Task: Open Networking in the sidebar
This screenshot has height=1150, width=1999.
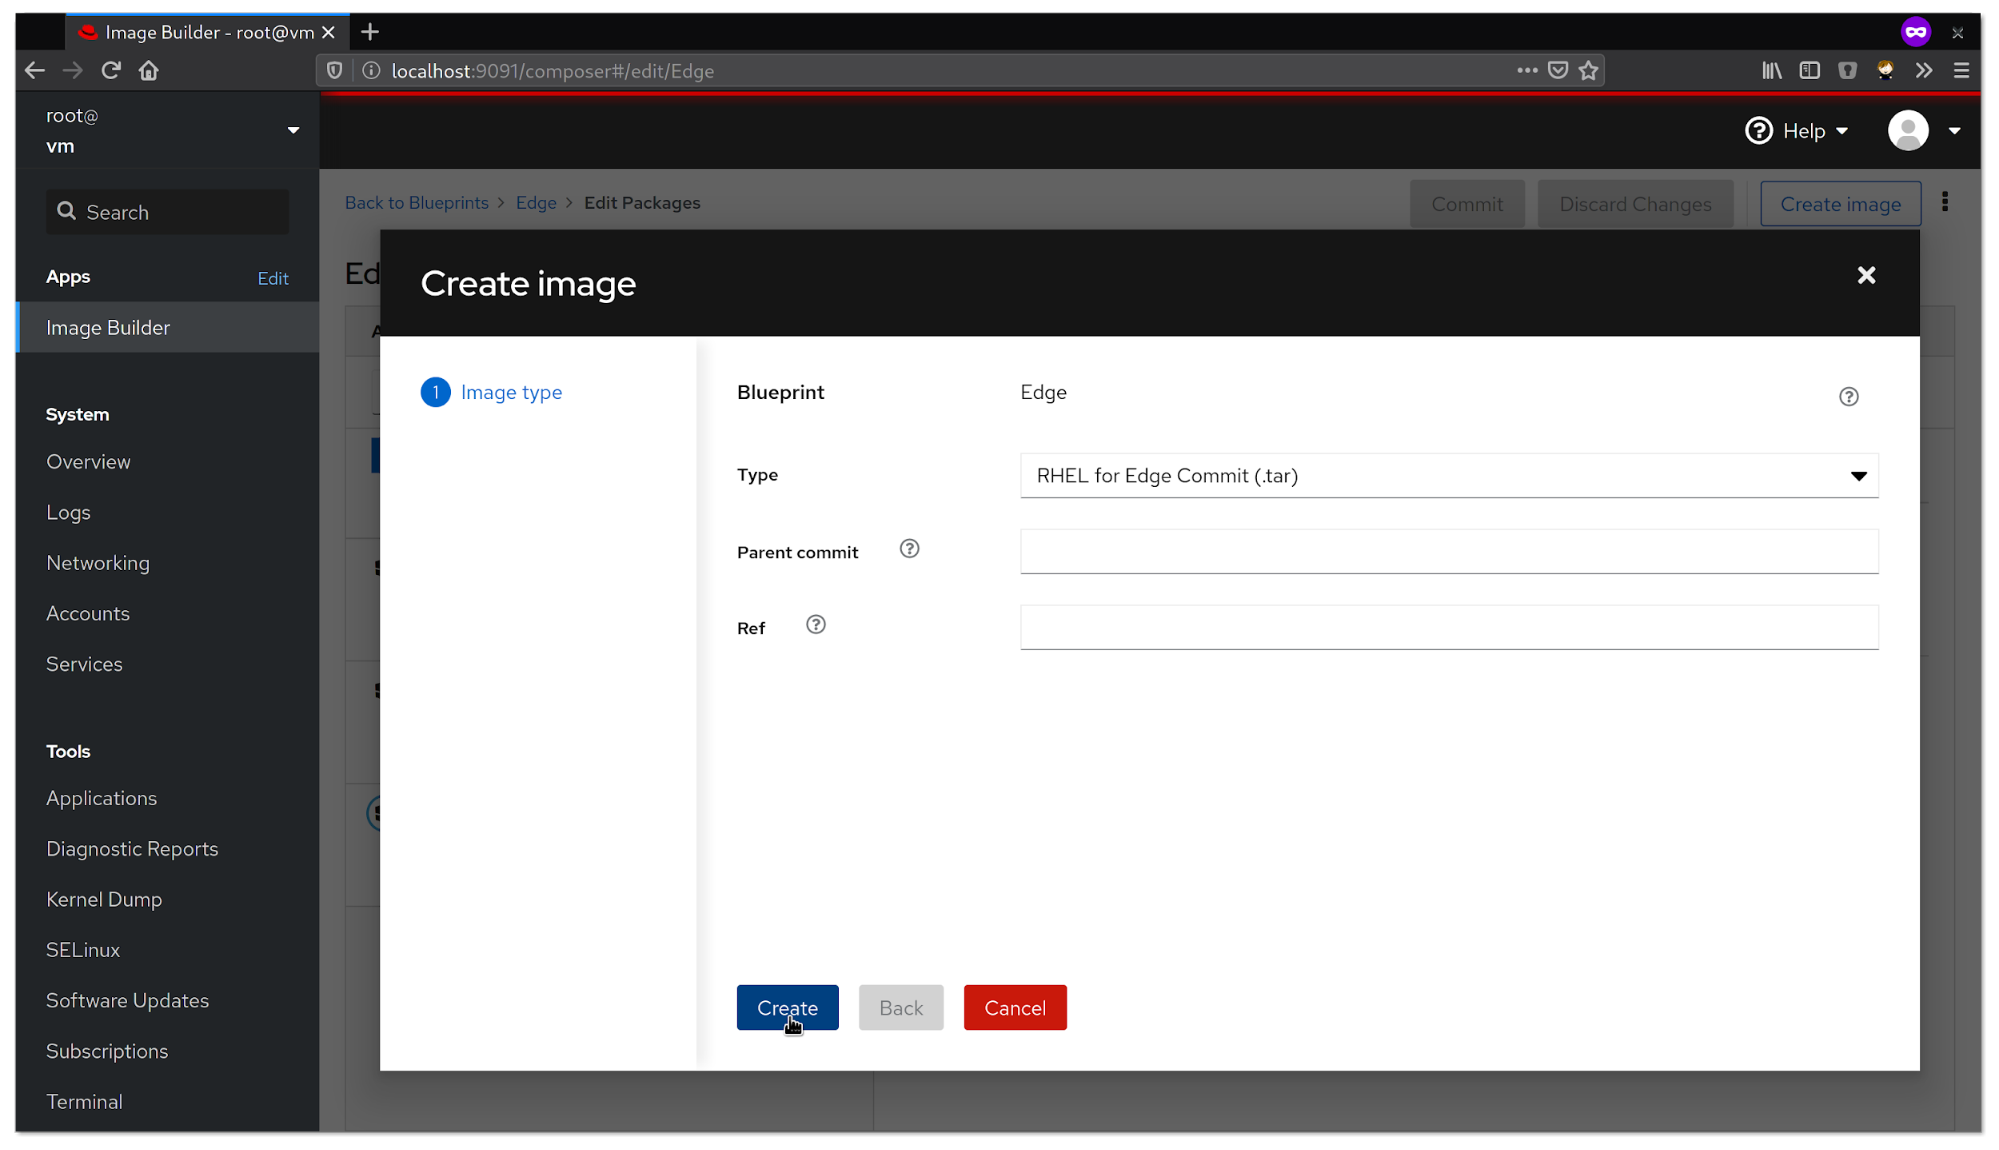Action: (98, 563)
